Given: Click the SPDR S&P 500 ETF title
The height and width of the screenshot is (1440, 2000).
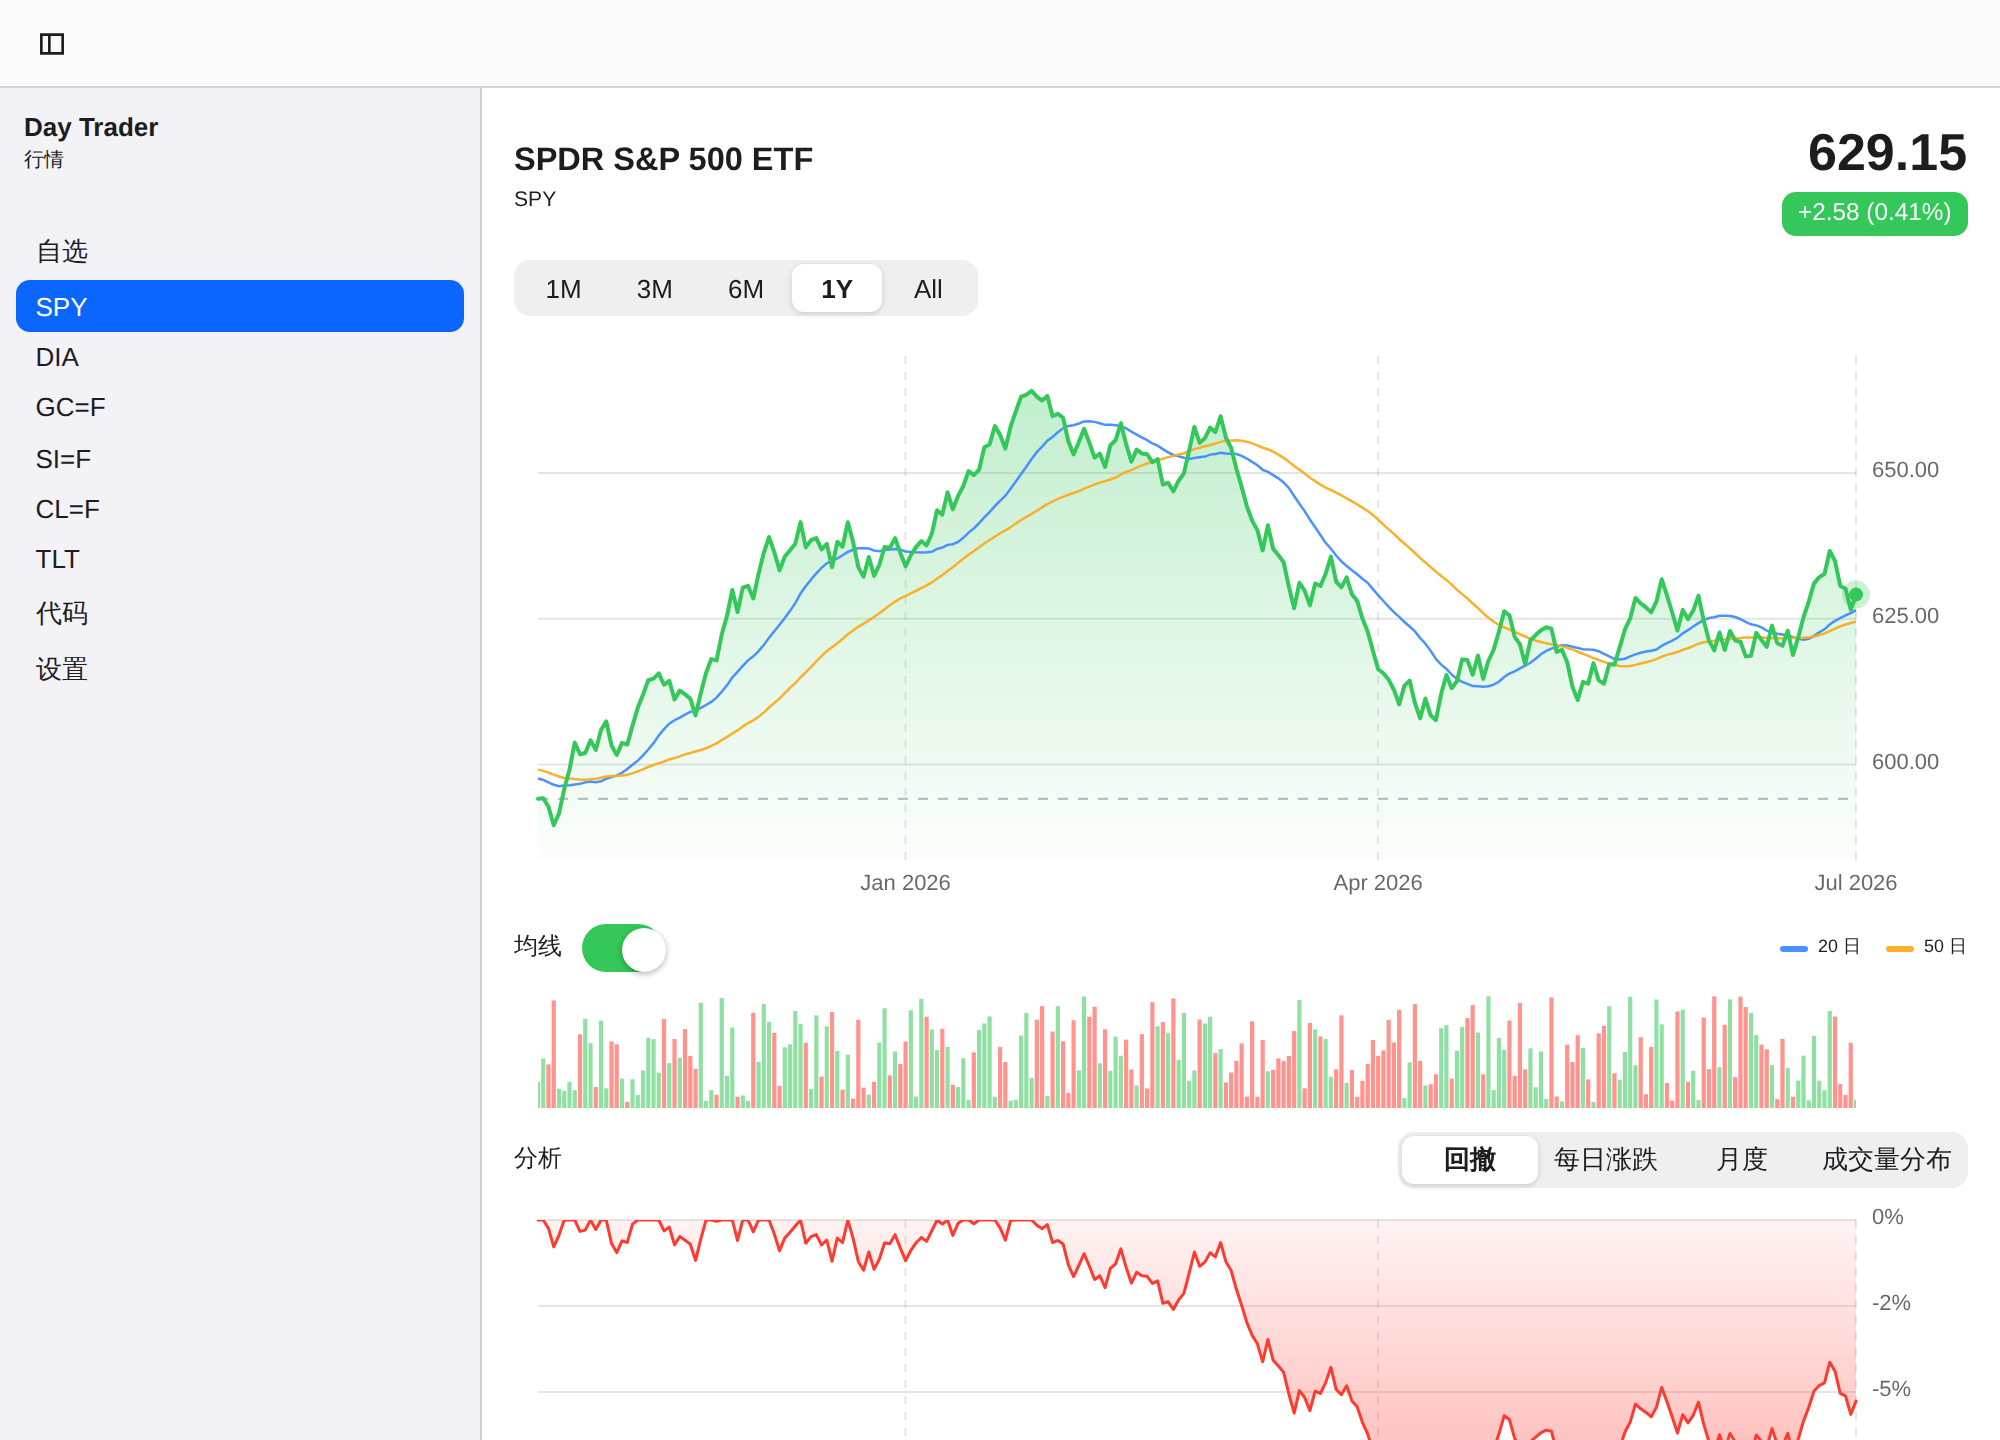Looking at the screenshot, I should tap(663, 159).
